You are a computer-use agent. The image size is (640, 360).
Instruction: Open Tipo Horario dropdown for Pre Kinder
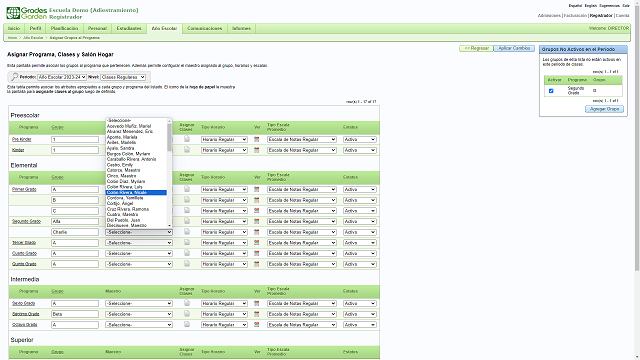pos(224,140)
